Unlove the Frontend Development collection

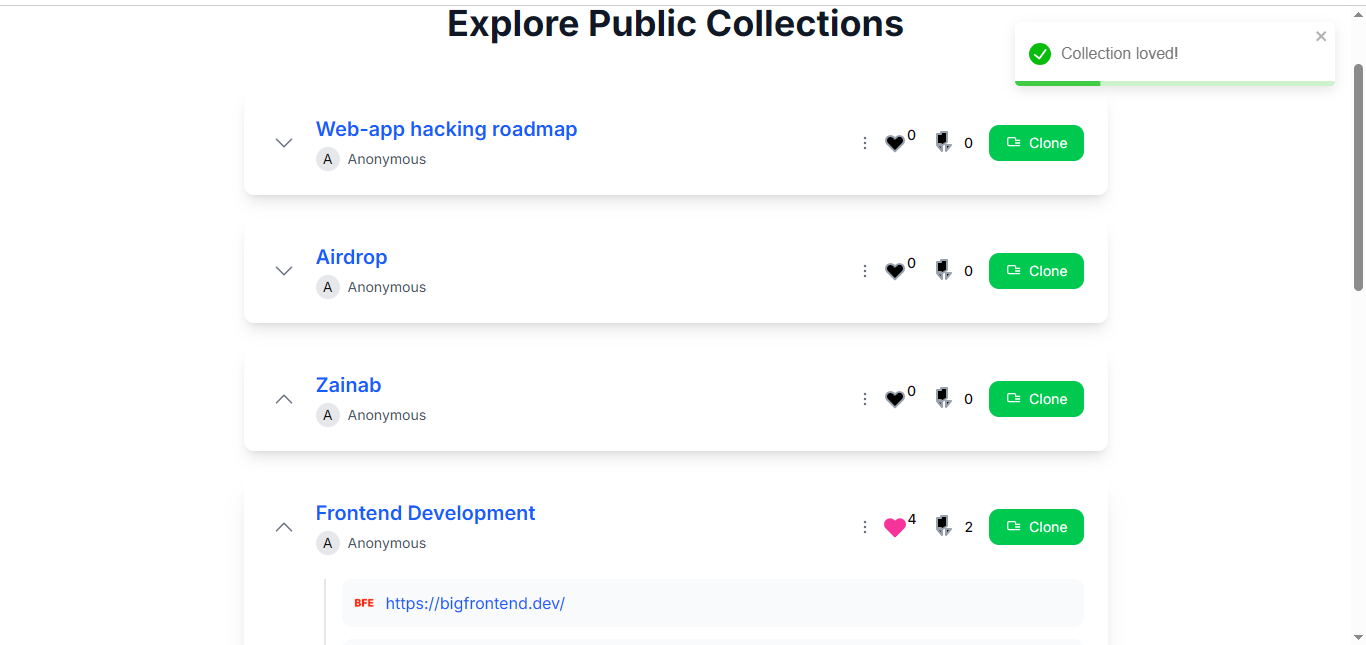895,527
